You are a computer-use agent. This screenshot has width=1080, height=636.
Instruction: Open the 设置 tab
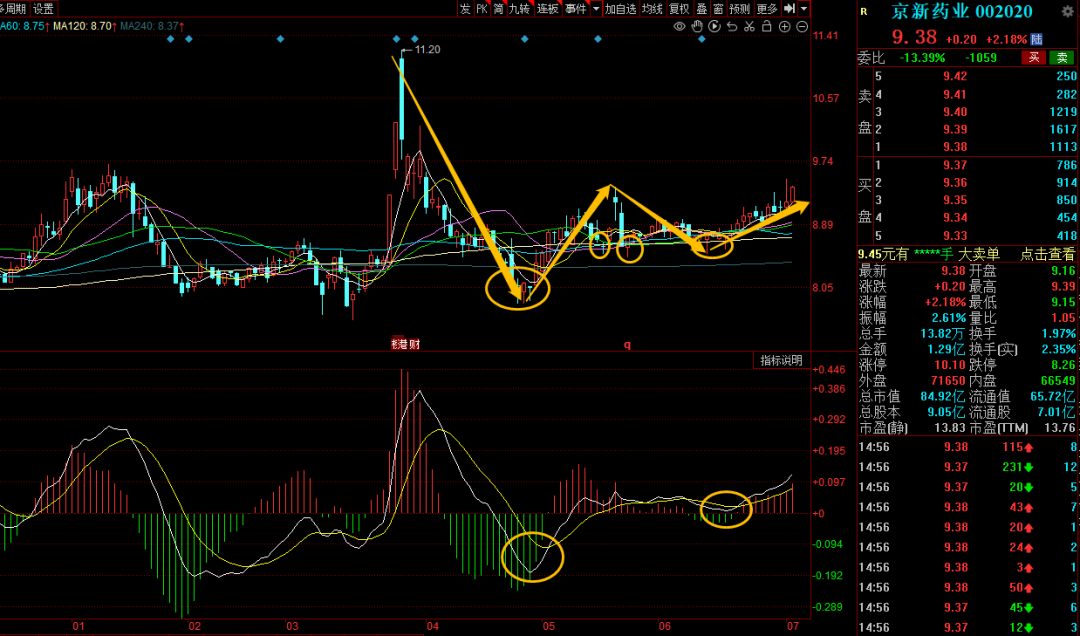click(x=43, y=8)
